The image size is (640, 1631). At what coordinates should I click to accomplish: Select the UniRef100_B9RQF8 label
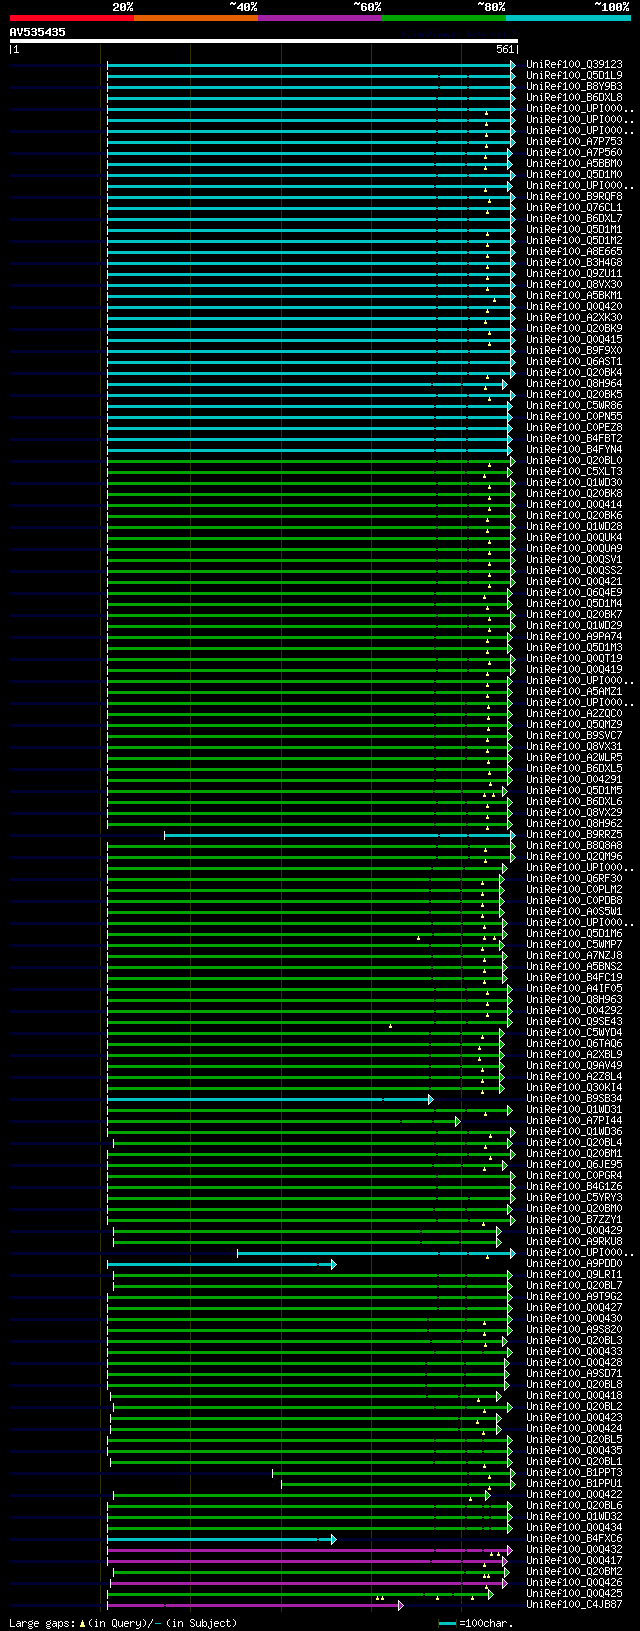point(574,197)
